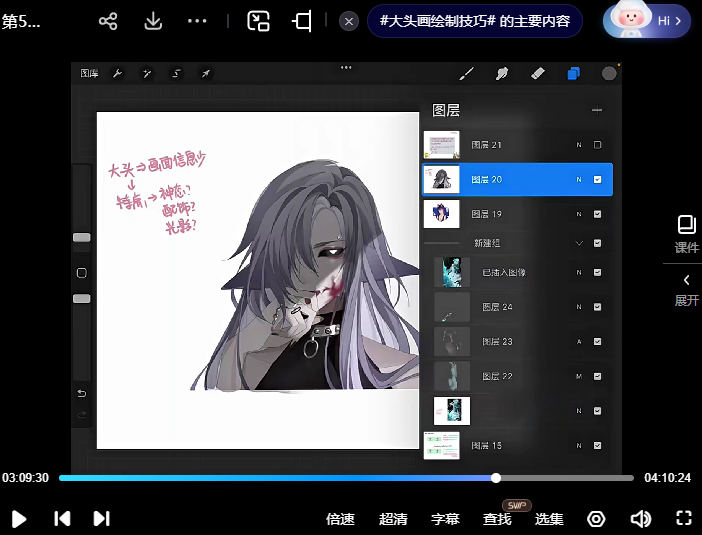Viewport: 702px width, 535px height.
Task: Click the share icon in top bar
Action: pos(108,21)
